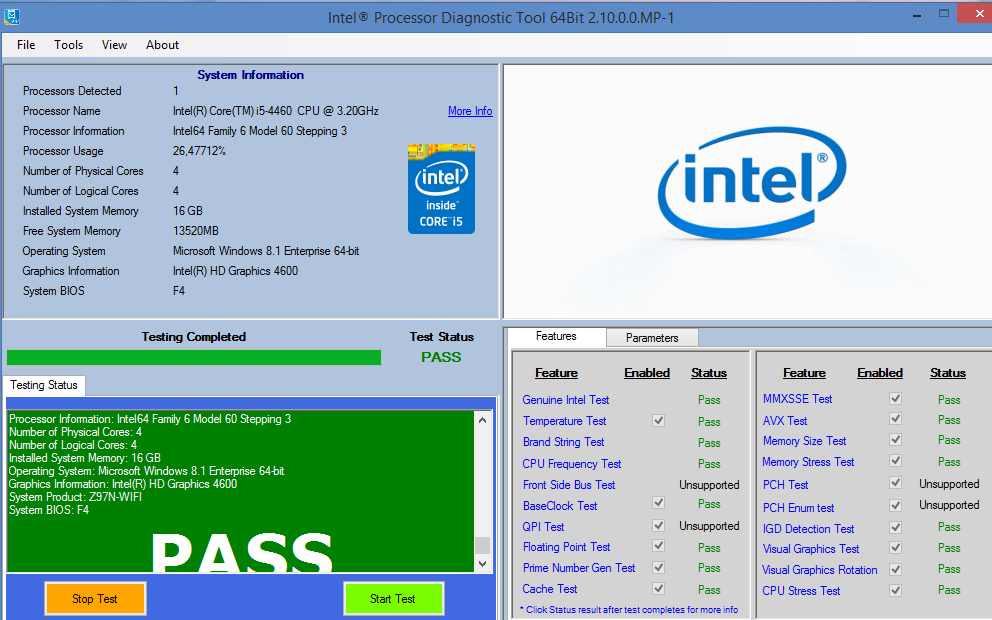Open the View menu
The height and width of the screenshot is (620, 992).
tap(115, 45)
